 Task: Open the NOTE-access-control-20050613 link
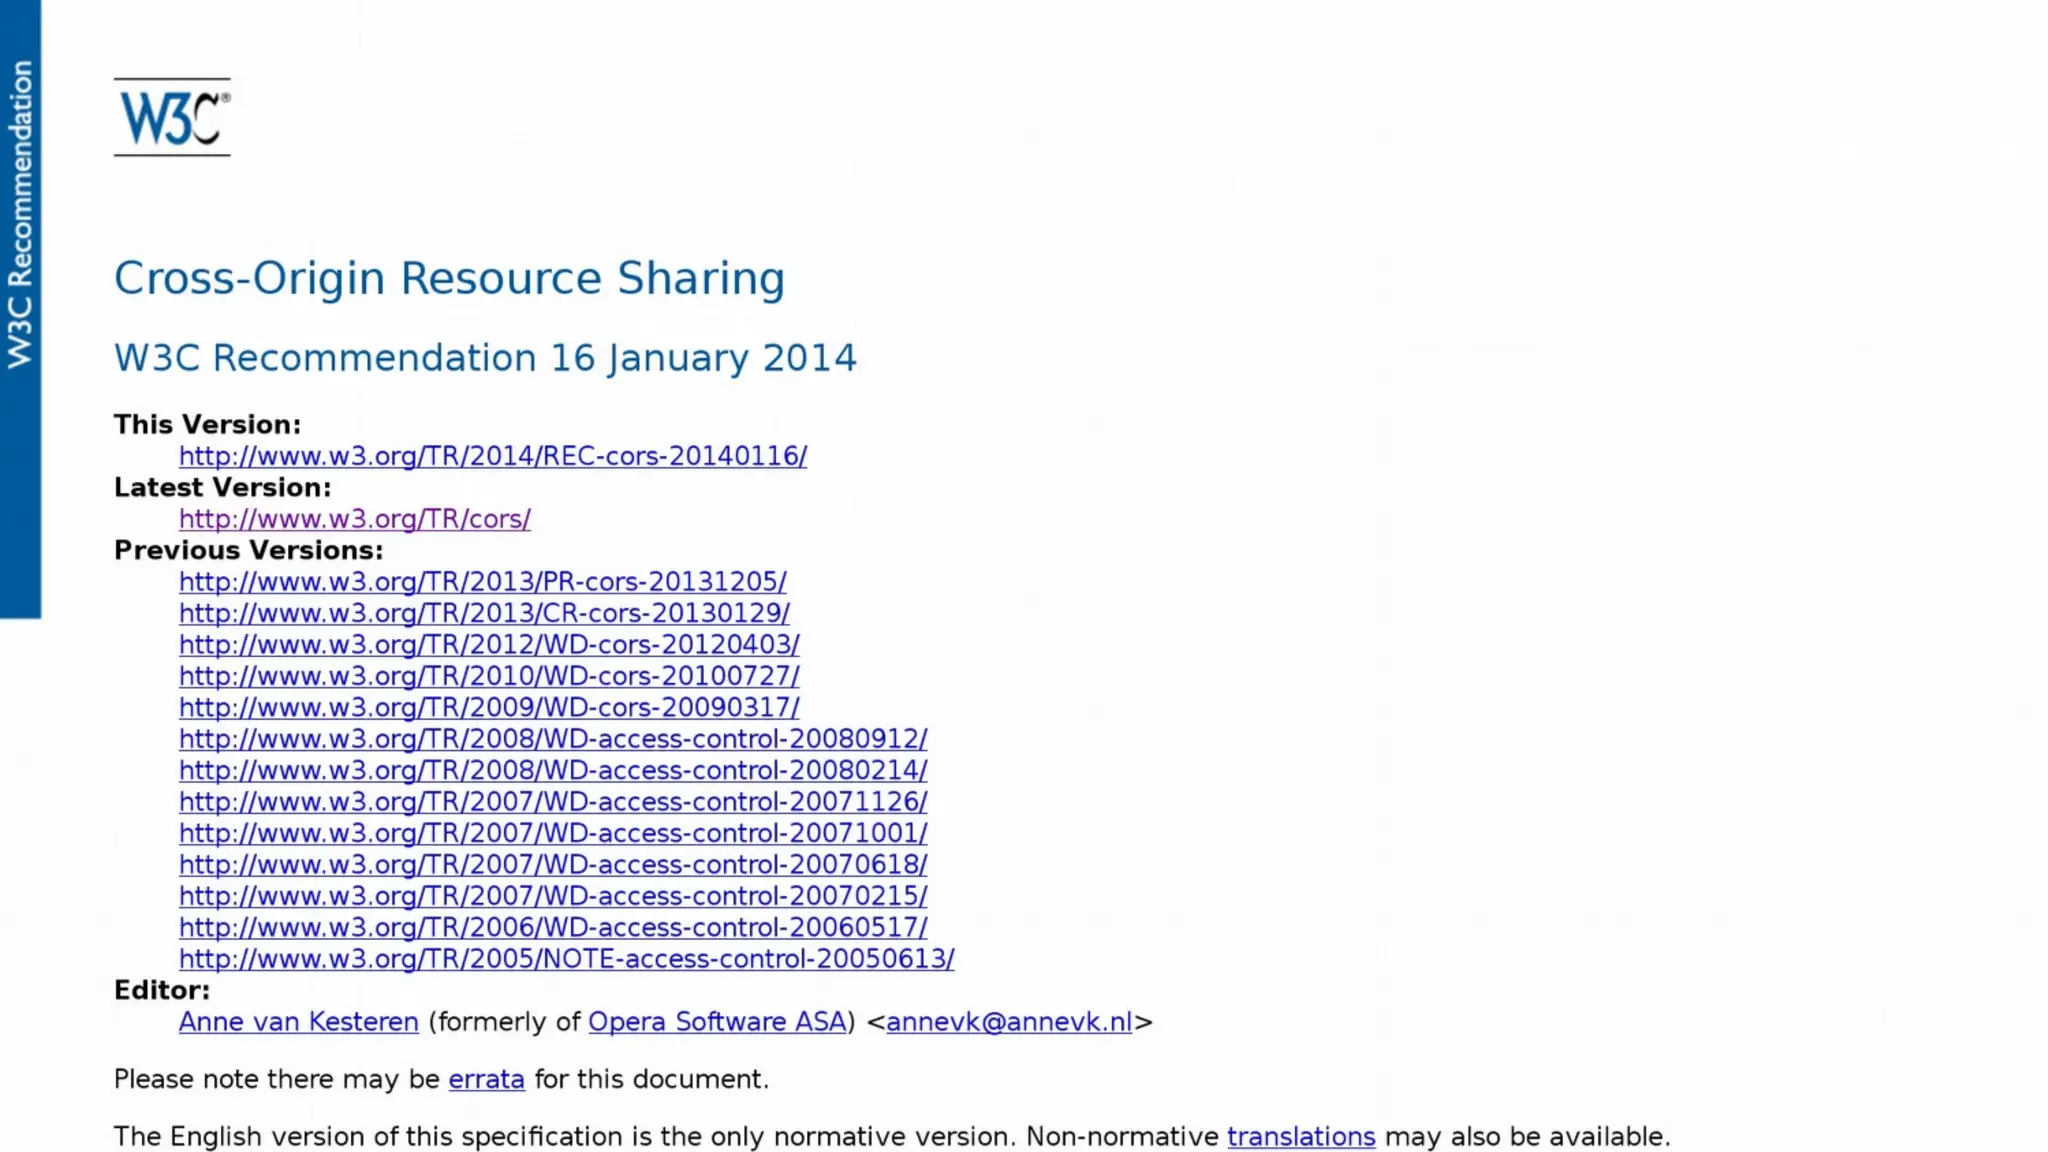coord(566,959)
